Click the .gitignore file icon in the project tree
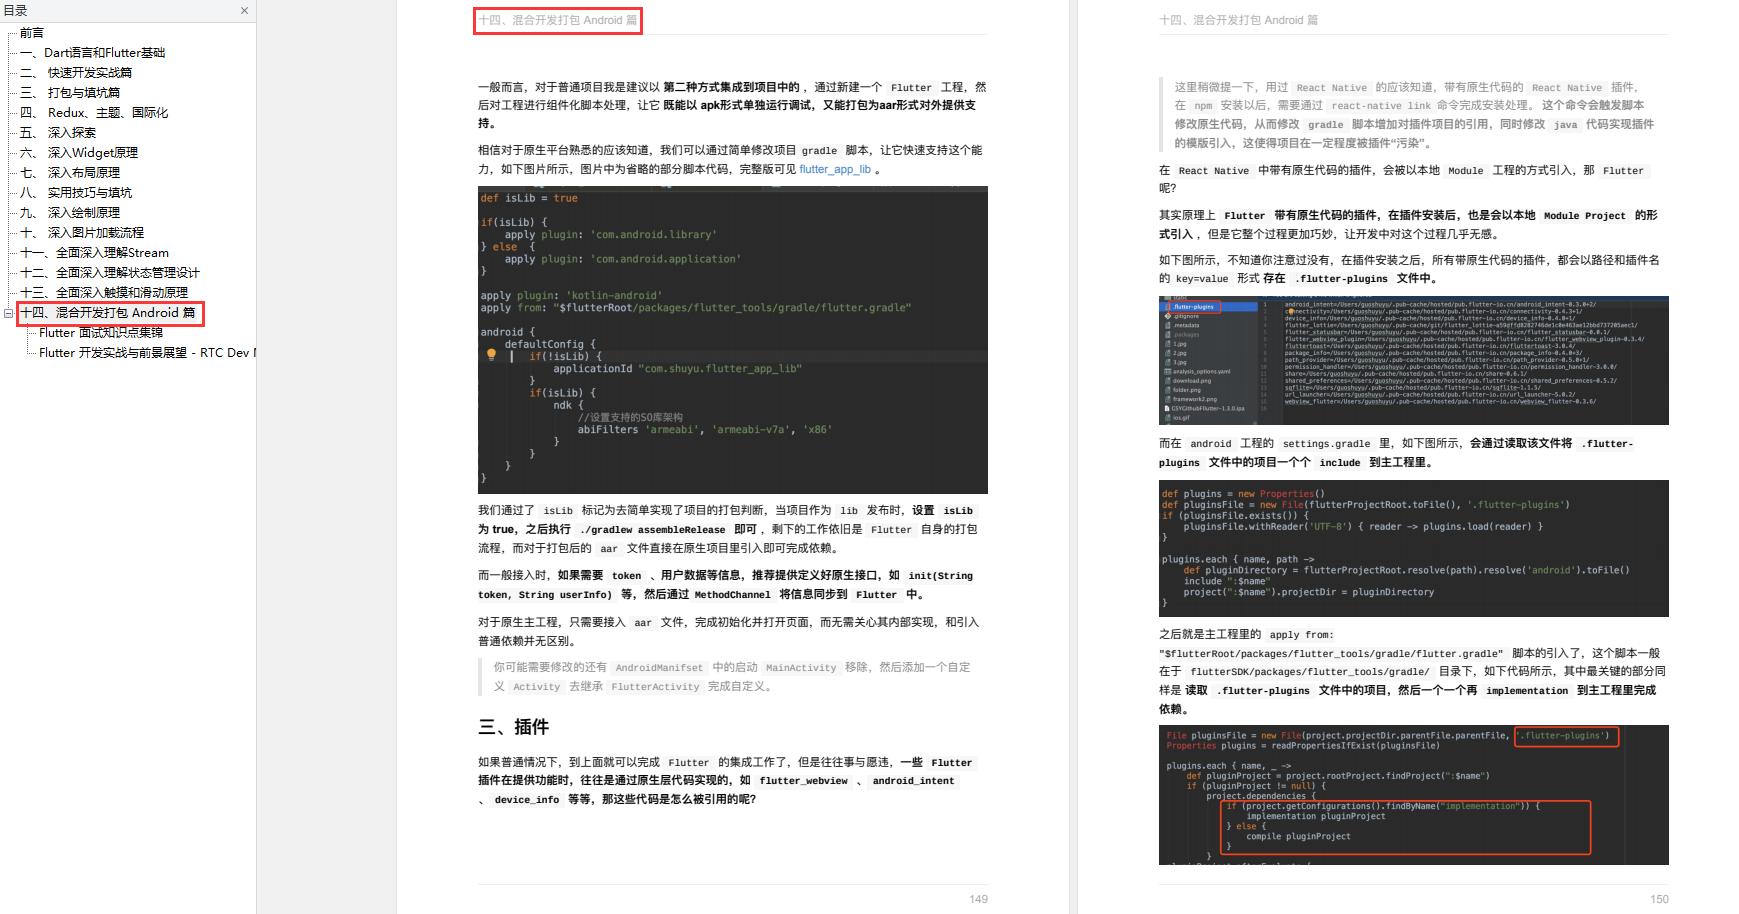This screenshot has height=914, width=1739. click(x=1167, y=316)
